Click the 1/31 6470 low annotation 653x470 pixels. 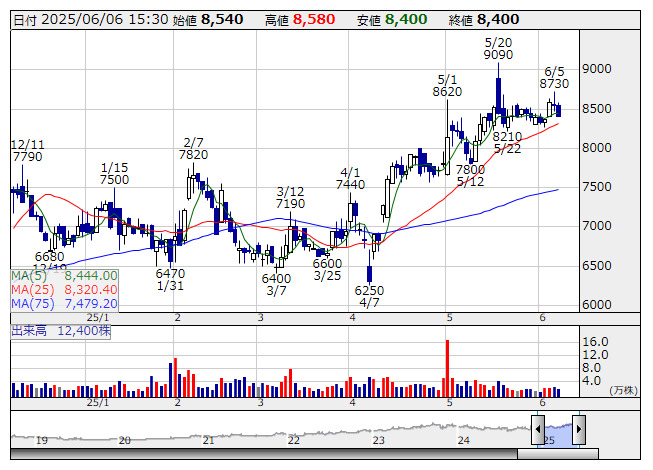click(x=170, y=280)
